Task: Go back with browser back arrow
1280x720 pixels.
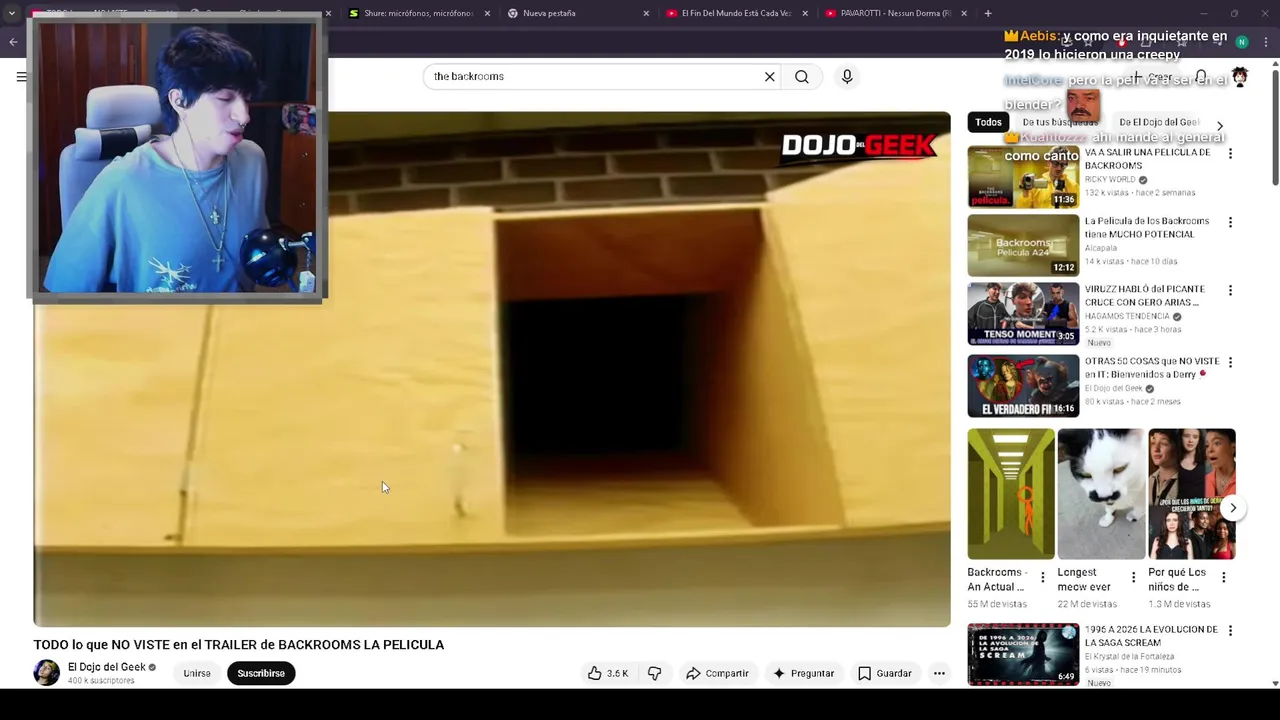Action: pyautogui.click(x=13, y=42)
